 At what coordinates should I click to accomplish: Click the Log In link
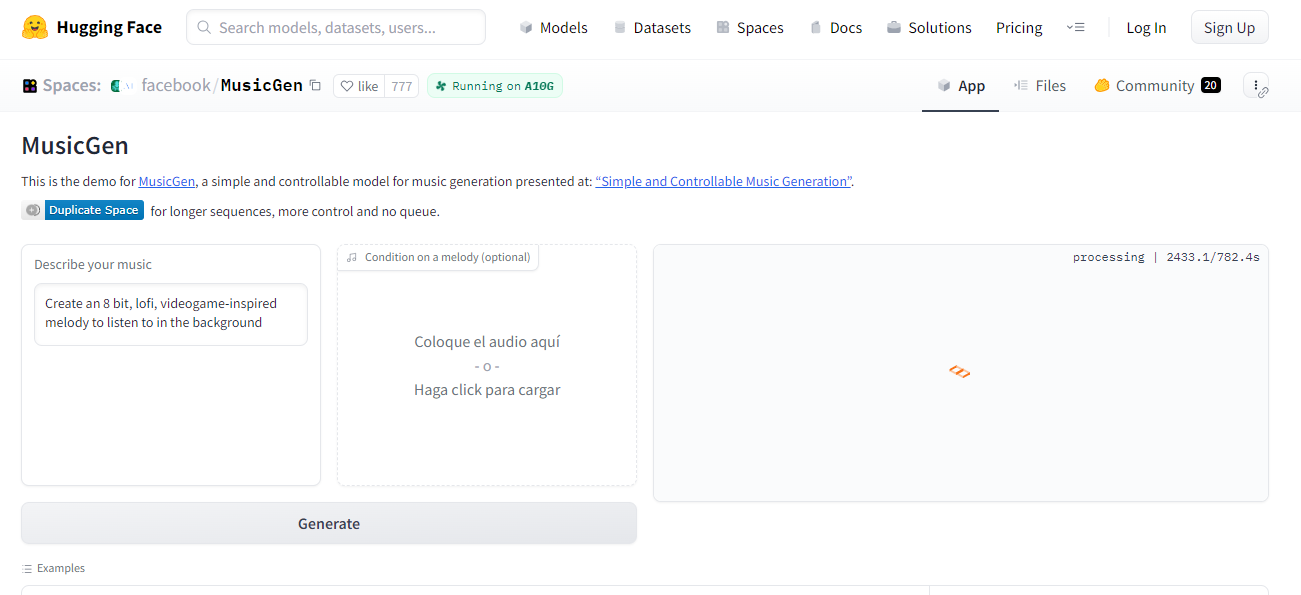(1146, 28)
